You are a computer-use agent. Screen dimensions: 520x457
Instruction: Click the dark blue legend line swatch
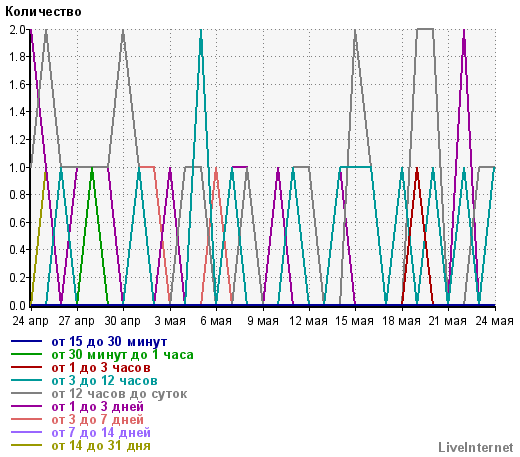pos(26,341)
